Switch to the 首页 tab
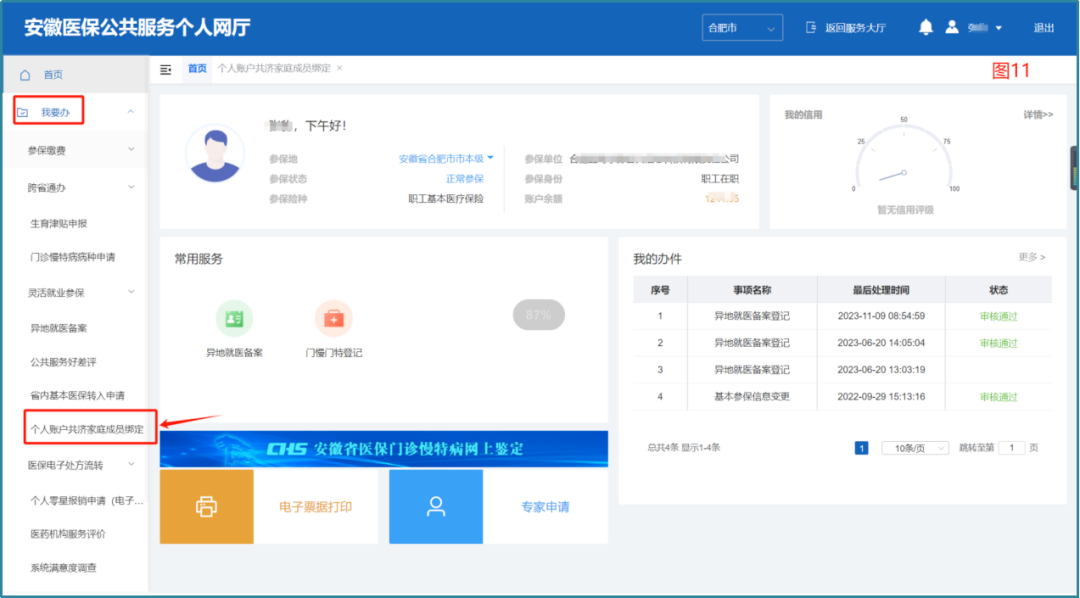The width and height of the screenshot is (1080, 598). coord(197,68)
